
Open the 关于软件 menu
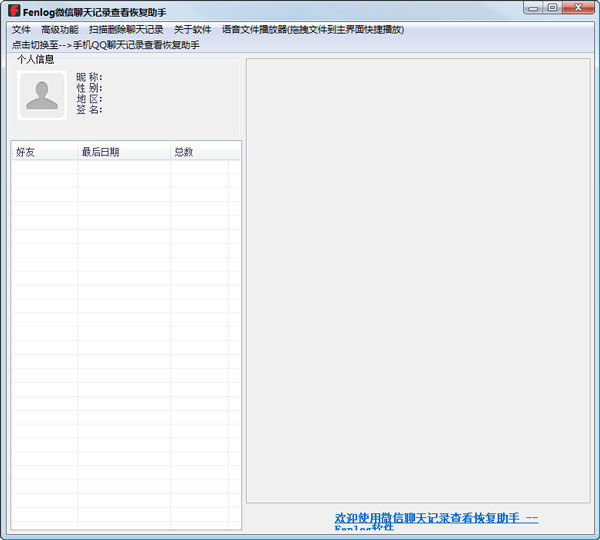[192, 30]
